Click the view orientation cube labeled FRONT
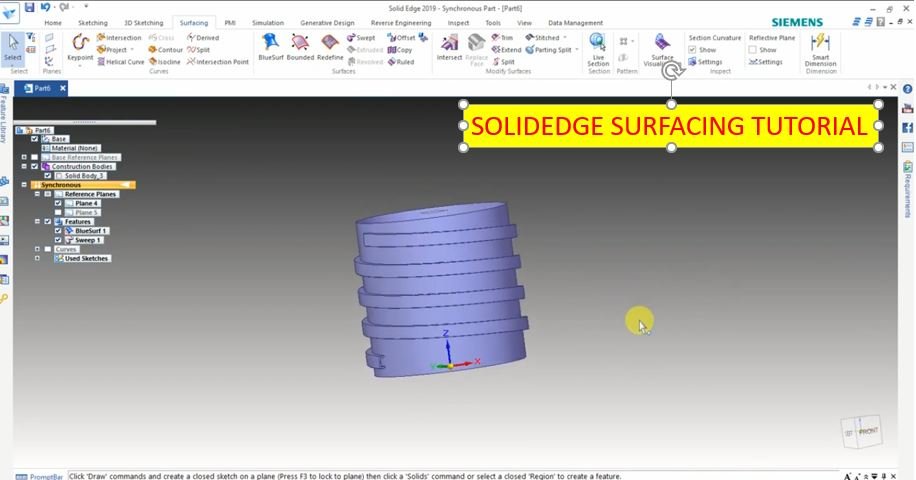This screenshot has height=480, width=916. tap(867, 431)
